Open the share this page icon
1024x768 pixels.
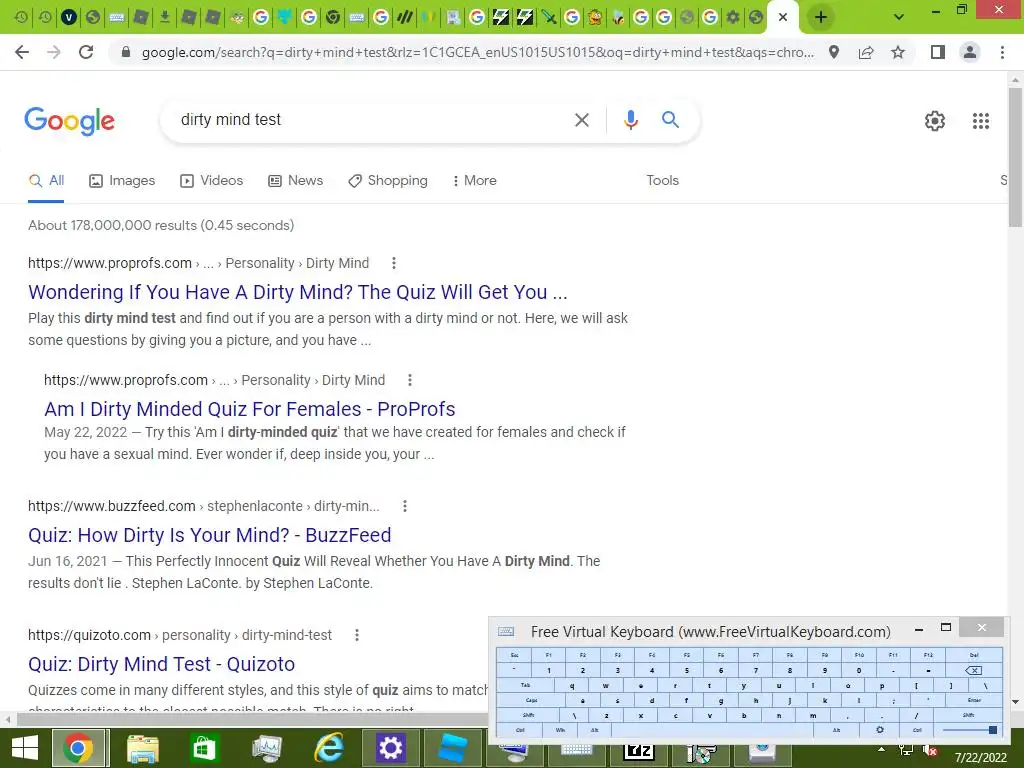[x=866, y=52]
